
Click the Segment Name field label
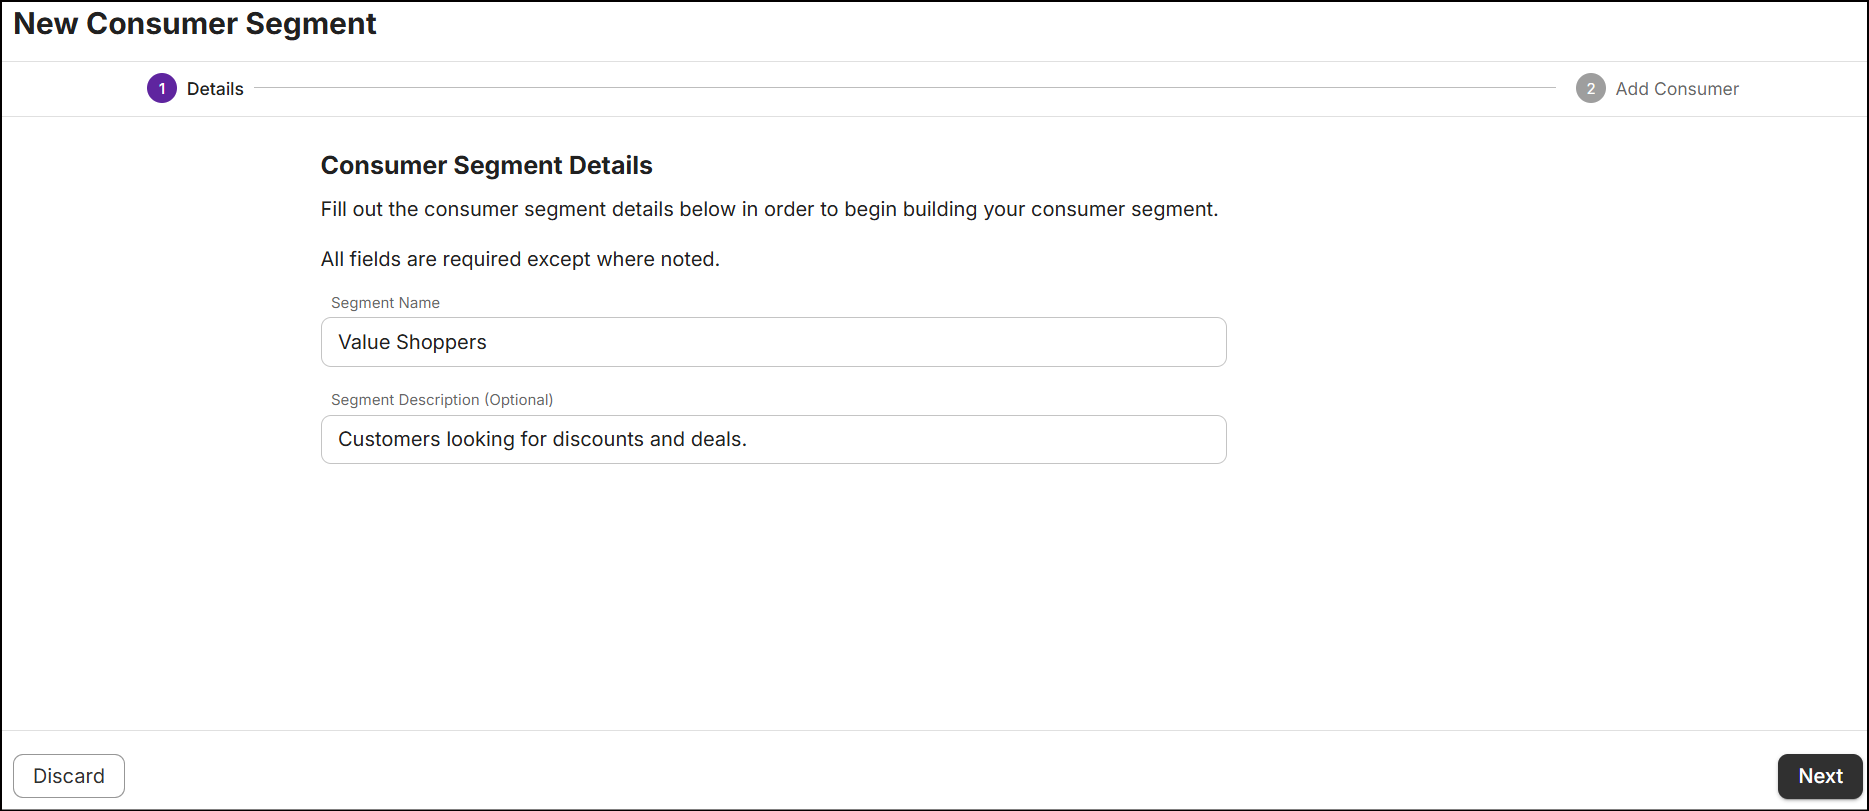pyautogui.click(x=385, y=303)
